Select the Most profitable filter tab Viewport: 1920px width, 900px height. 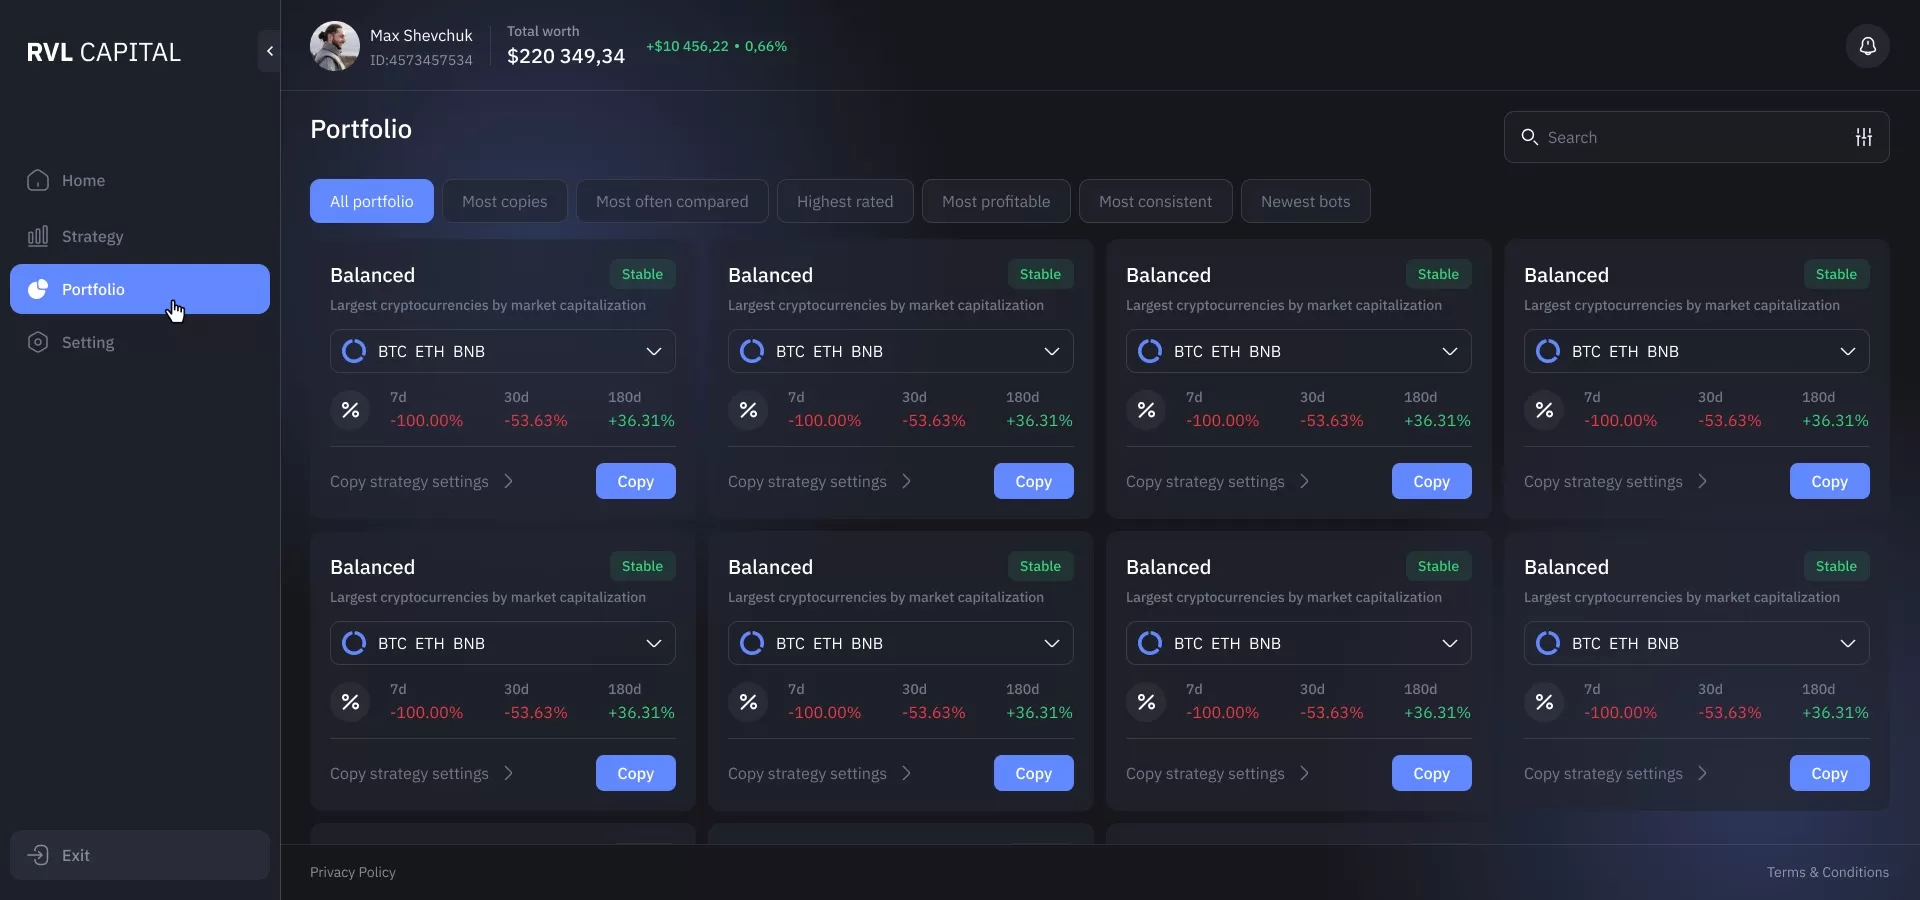[995, 202]
